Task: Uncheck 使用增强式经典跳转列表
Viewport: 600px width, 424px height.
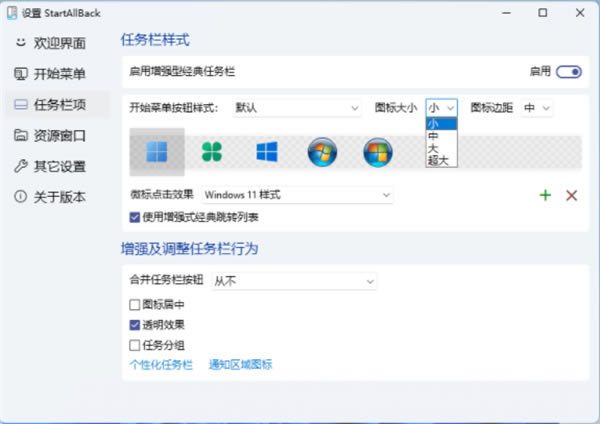Action: click(135, 217)
